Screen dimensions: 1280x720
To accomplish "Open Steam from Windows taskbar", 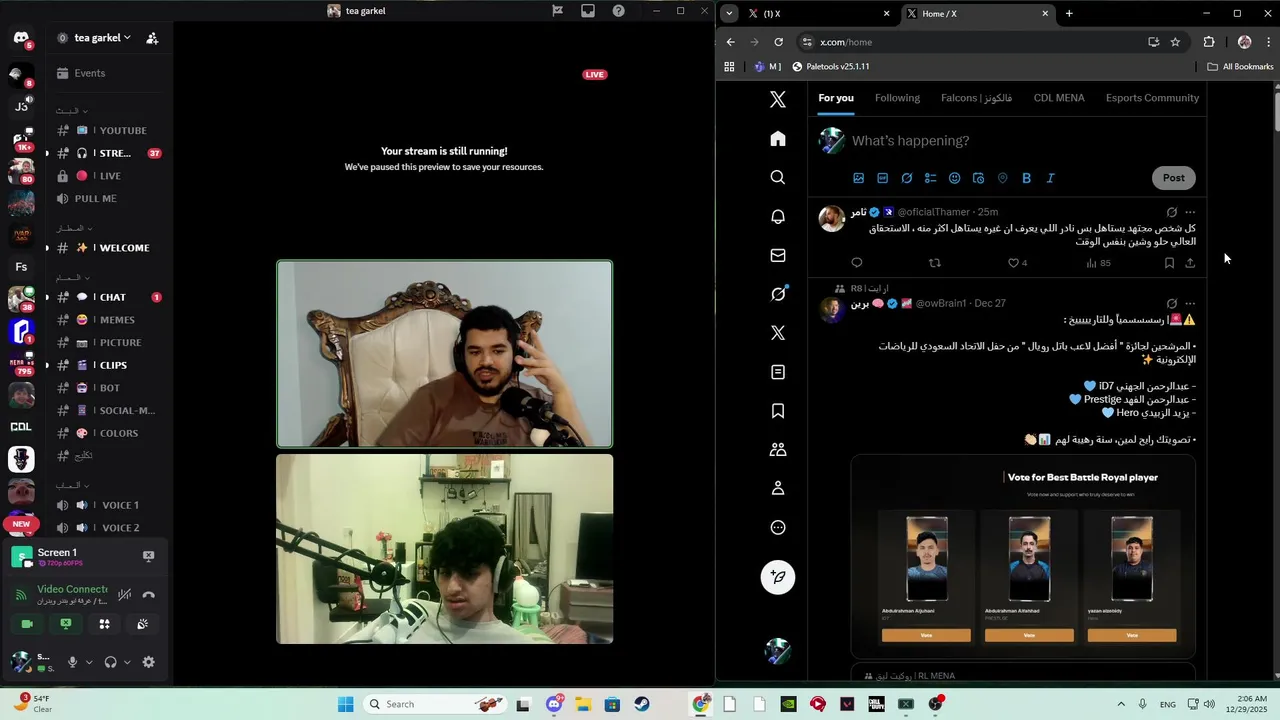I will [x=642, y=704].
